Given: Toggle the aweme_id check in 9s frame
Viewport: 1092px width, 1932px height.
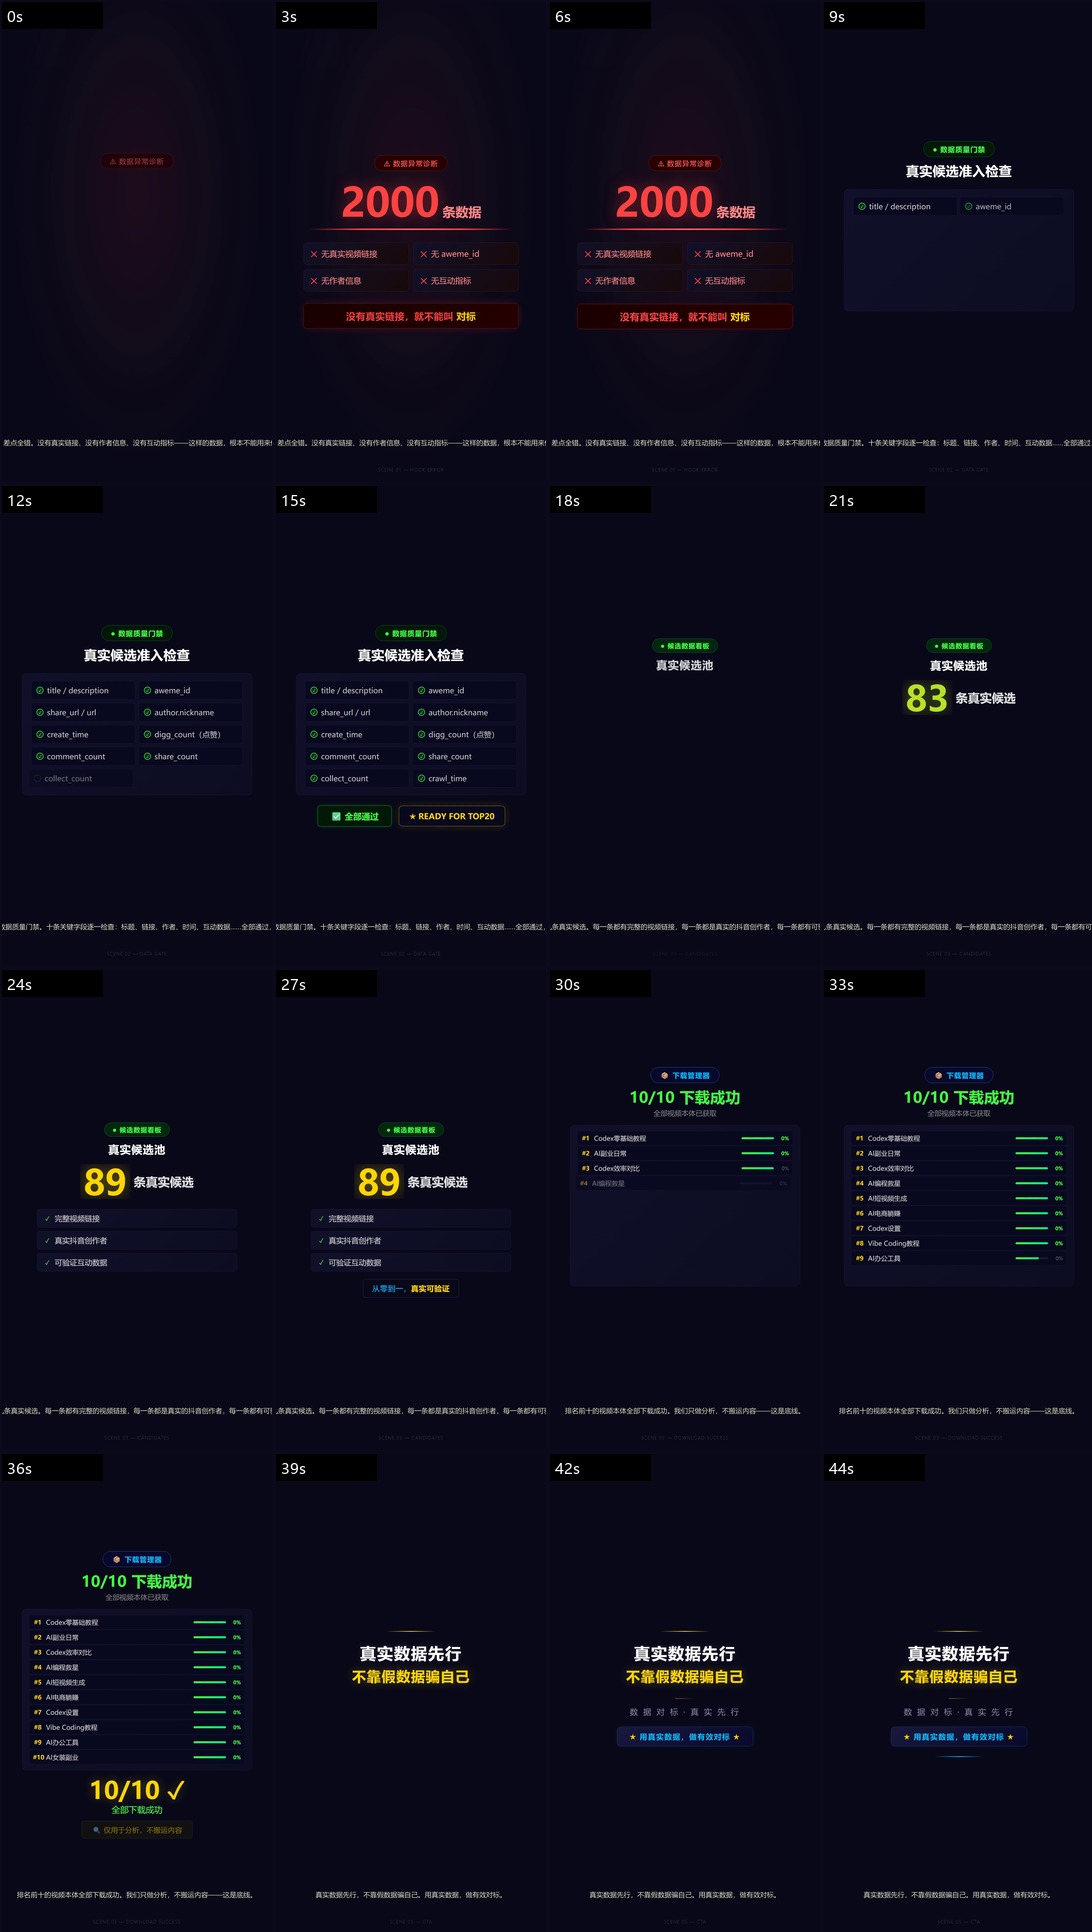Looking at the screenshot, I should coord(1011,207).
